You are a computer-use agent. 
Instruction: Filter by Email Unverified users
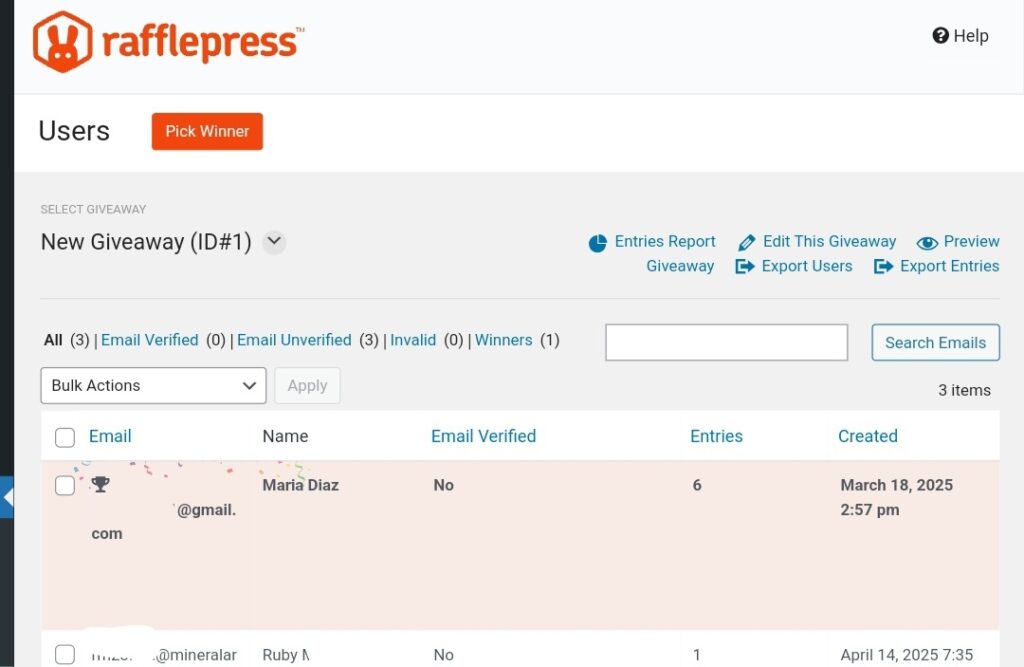pyautogui.click(x=294, y=340)
